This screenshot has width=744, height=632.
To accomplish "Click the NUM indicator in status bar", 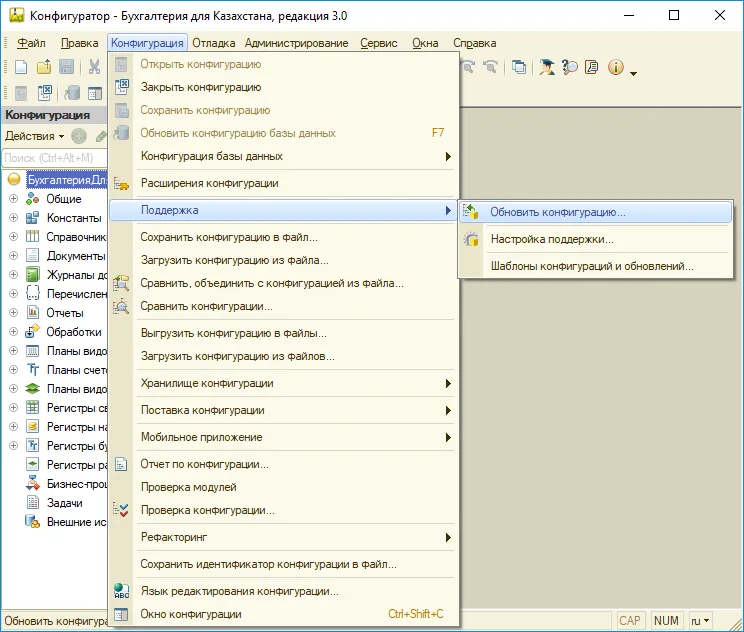I will [x=666, y=621].
